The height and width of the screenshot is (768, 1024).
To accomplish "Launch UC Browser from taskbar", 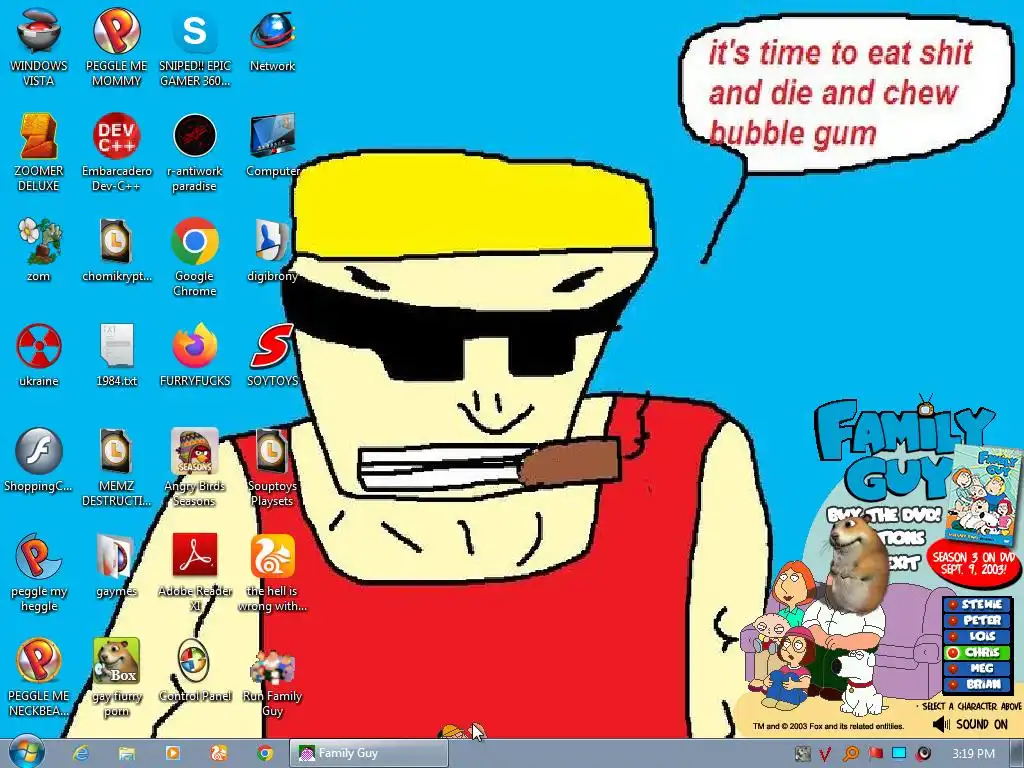I will [218, 753].
